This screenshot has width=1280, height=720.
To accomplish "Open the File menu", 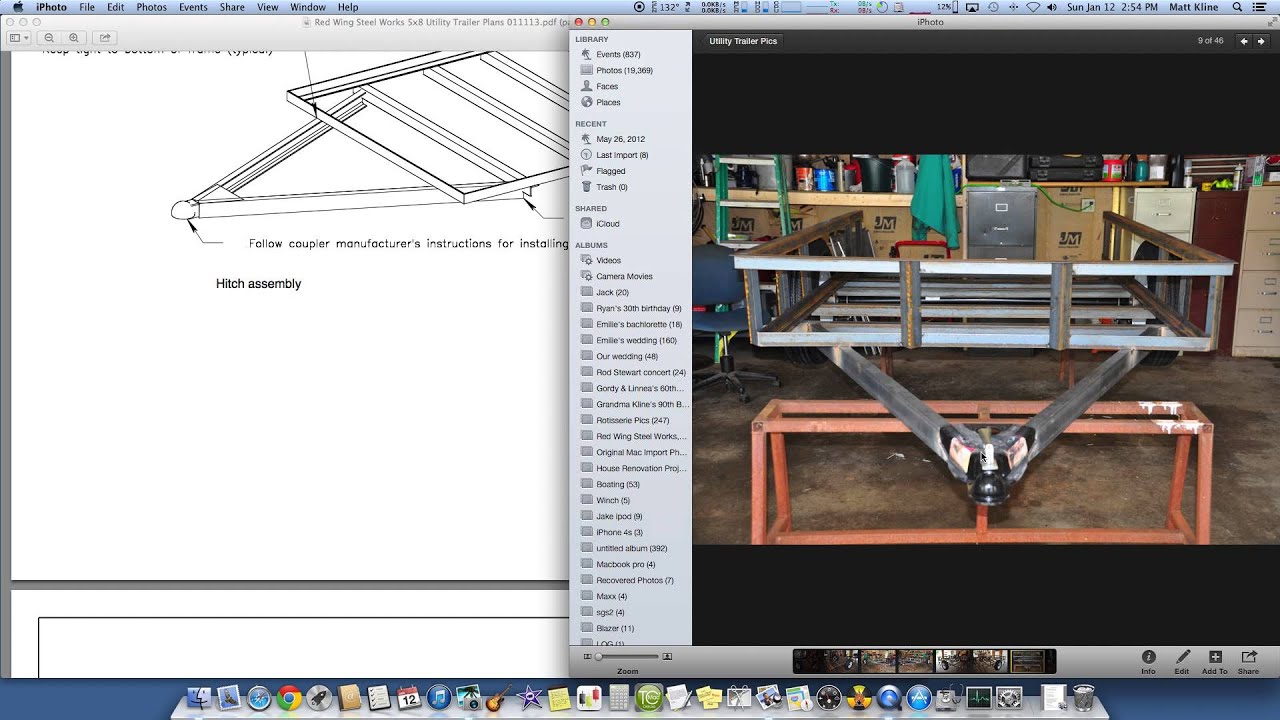I will point(87,7).
